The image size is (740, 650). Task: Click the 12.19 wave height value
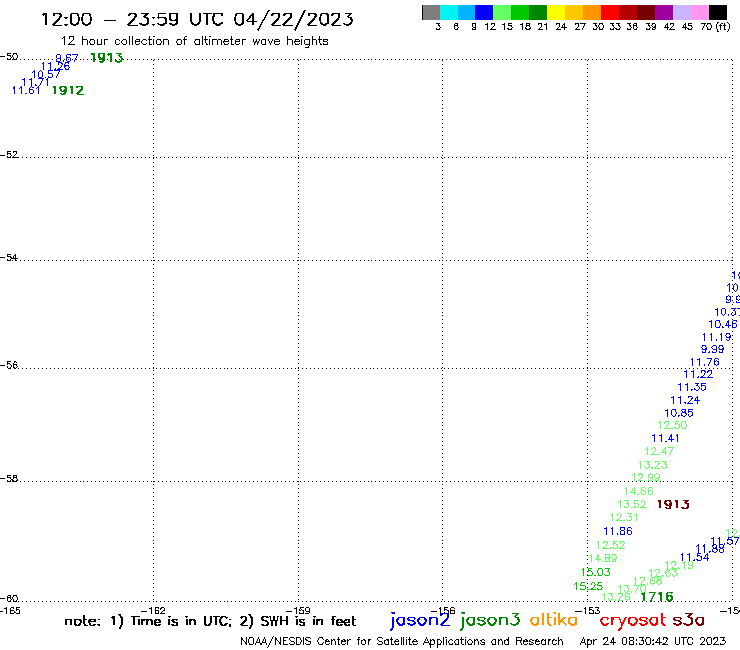[679, 566]
